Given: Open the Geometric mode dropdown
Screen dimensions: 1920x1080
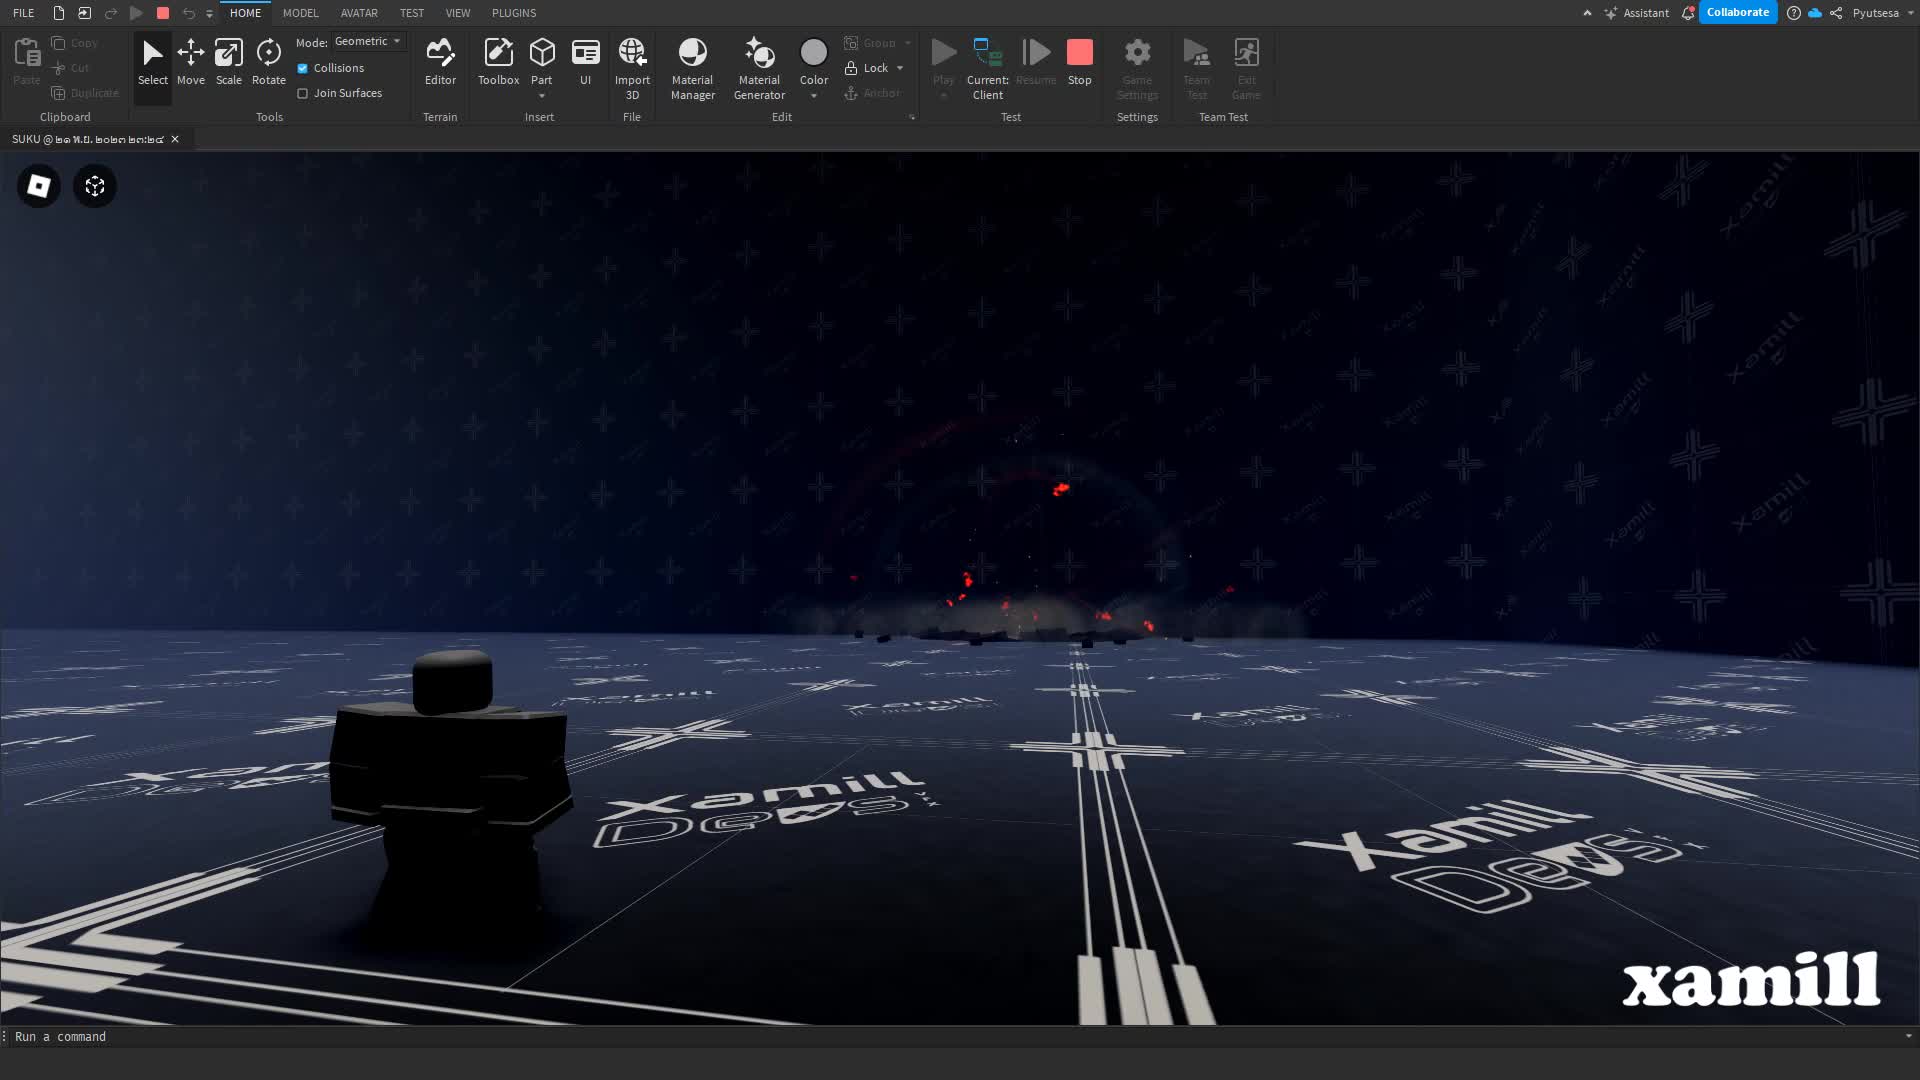Looking at the screenshot, I should pyautogui.click(x=368, y=41).
